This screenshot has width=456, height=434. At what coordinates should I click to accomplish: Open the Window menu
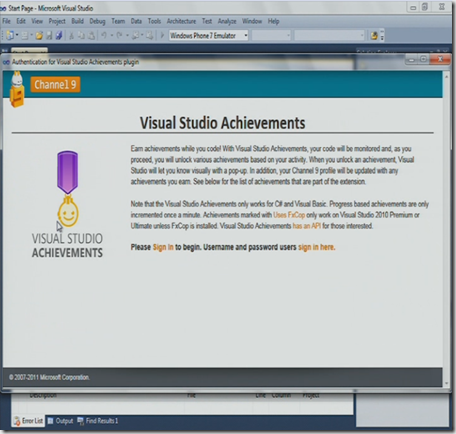pyautogui.click(x=252, y=21)
